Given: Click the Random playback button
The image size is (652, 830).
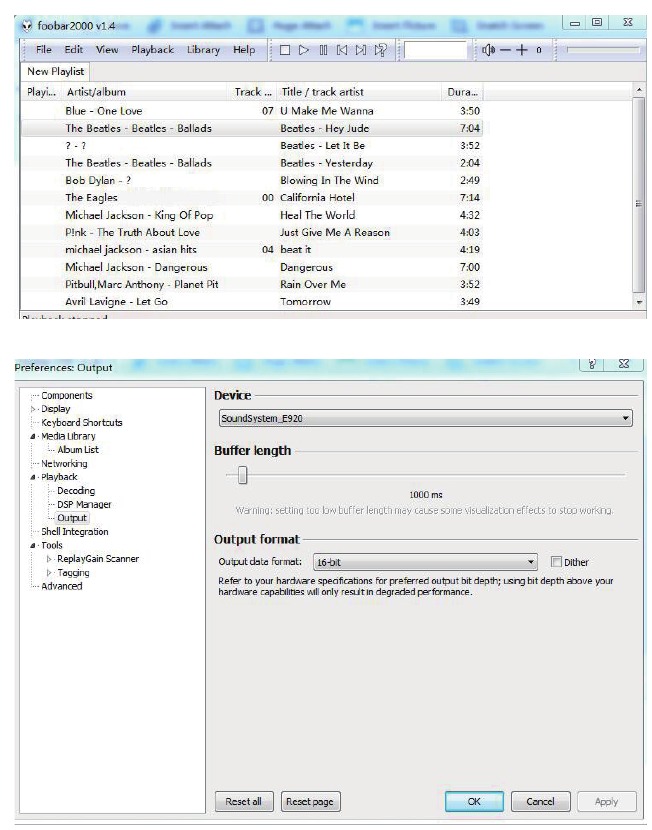Looking at the screenshot, I should point(381,50).
